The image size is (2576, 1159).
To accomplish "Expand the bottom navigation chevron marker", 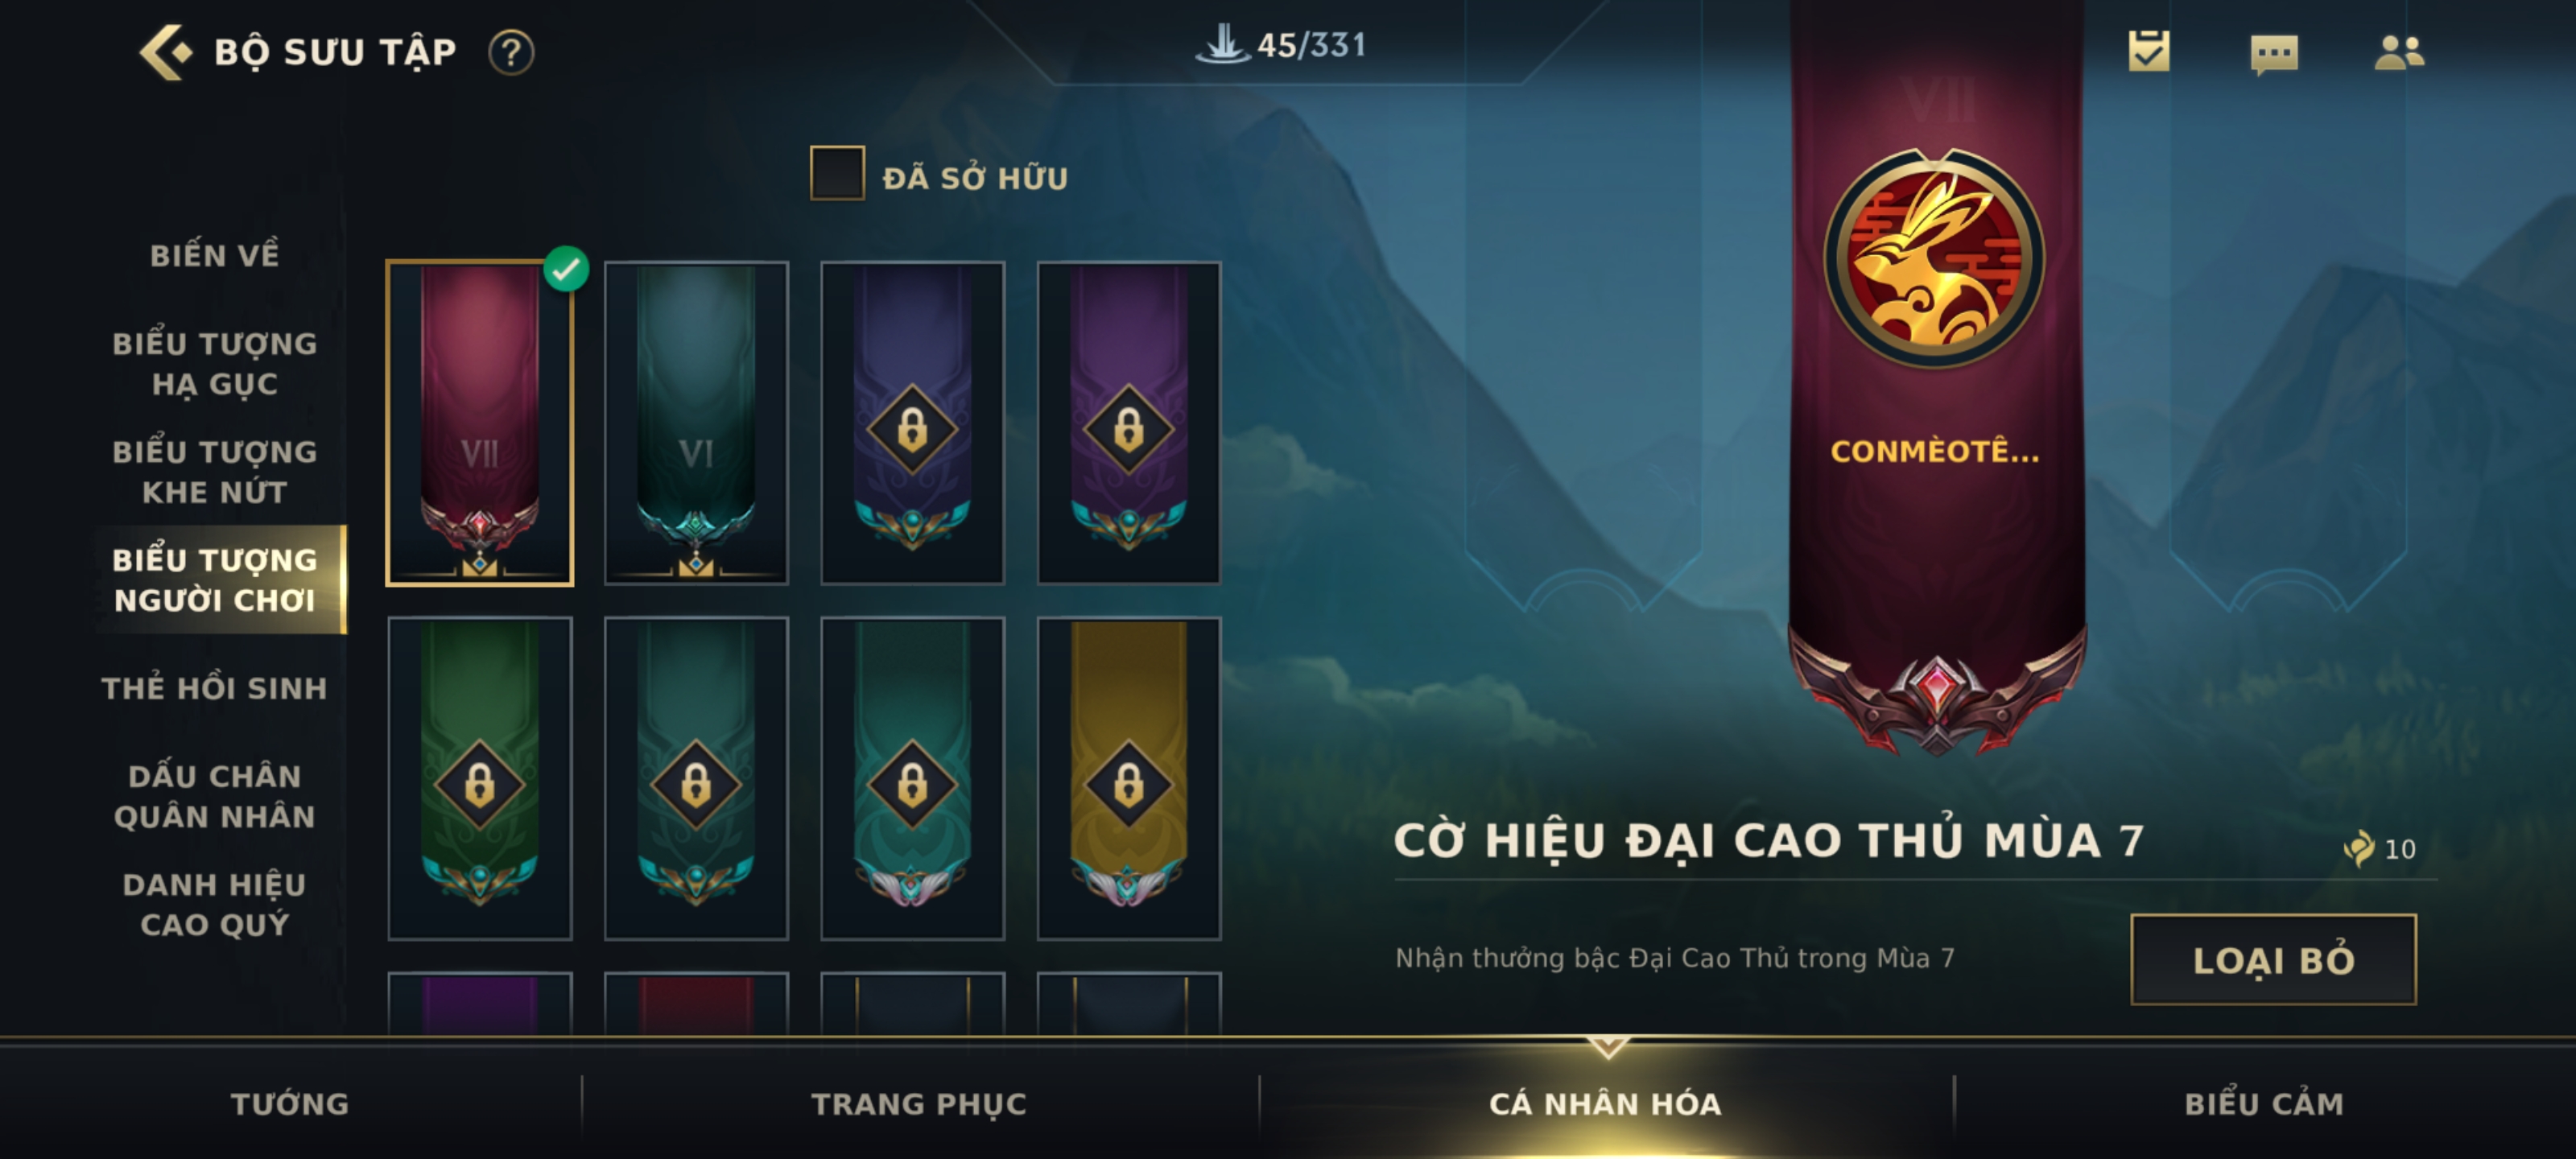I will pyautogui.click(x=1607, y=1046).
